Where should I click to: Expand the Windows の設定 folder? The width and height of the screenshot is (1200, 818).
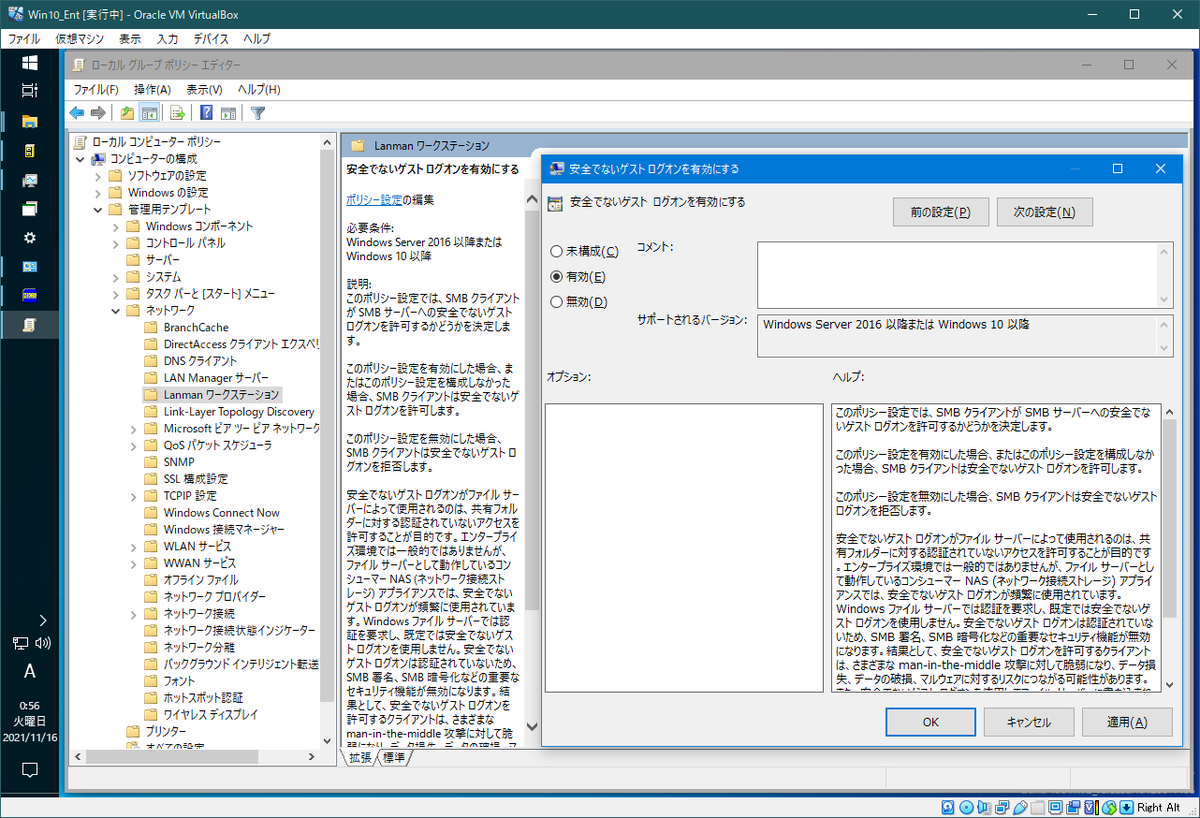click(x=99, y=193)
